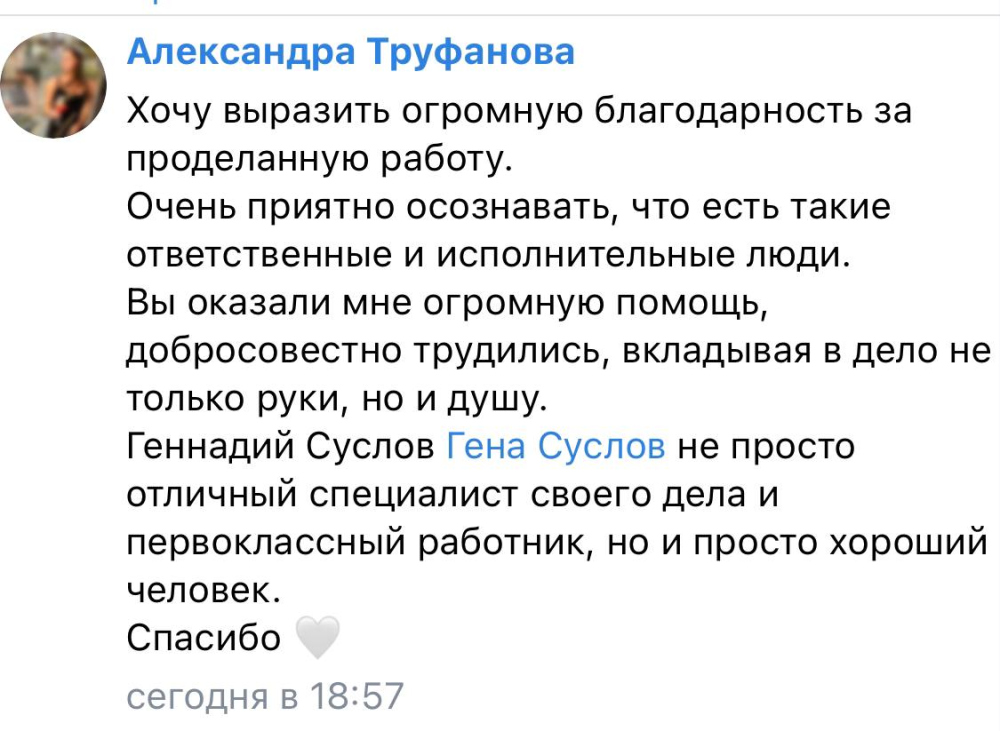Follow the Гена Суслов mention link

point(556,445)
